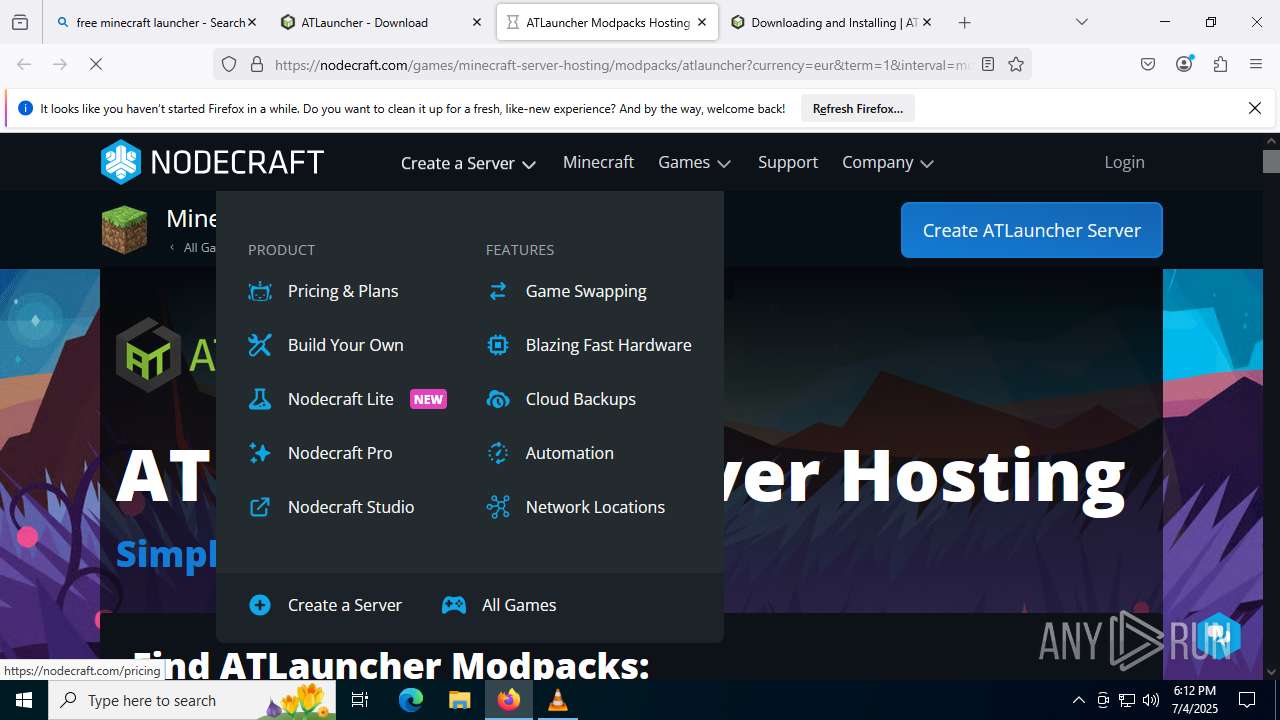
Task: Open the Network Locations feature link
Action: pos(595,507)
